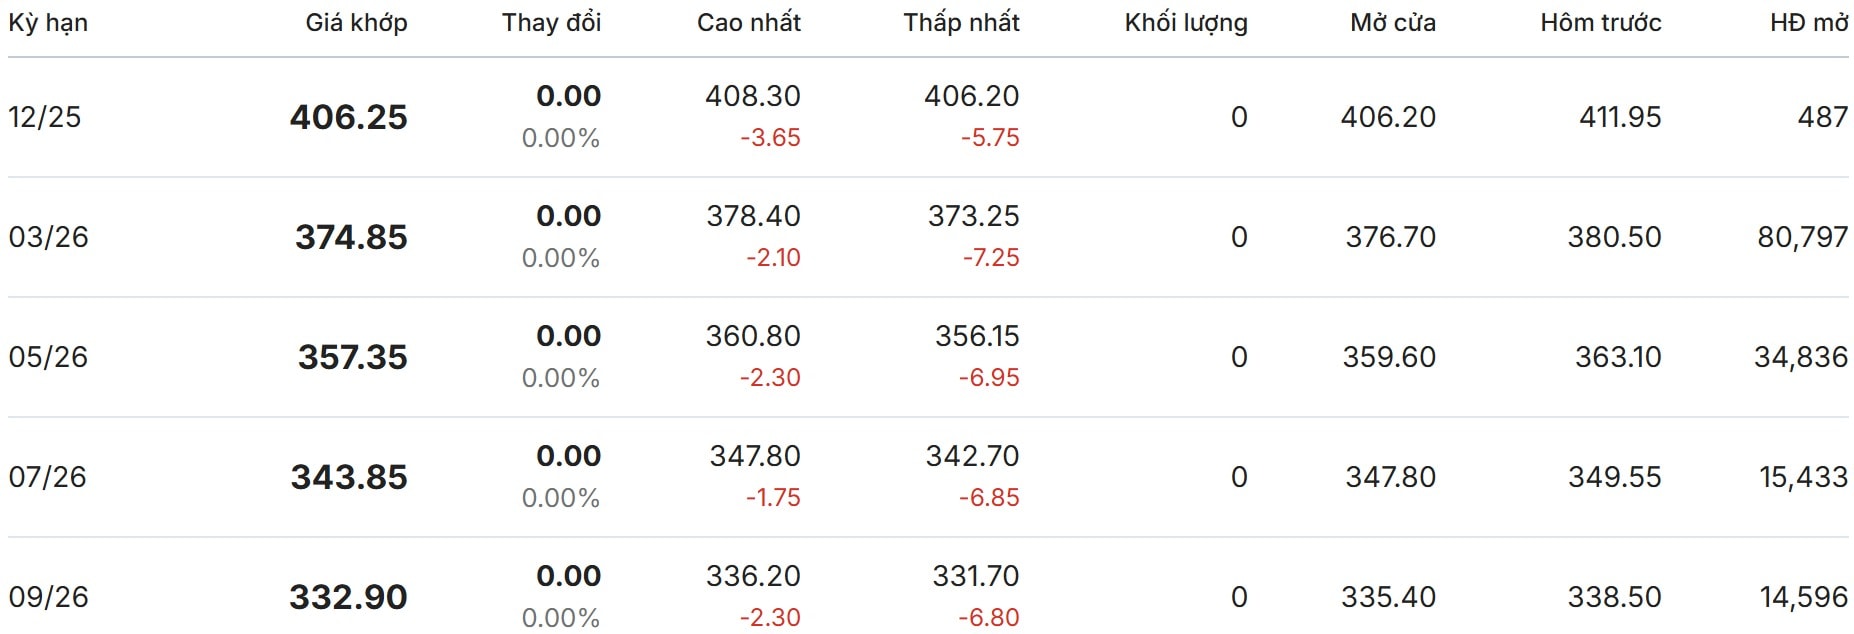Click the Thay đổi column header
Viewport: 1854px width, 634px height.
coord(551,23)
